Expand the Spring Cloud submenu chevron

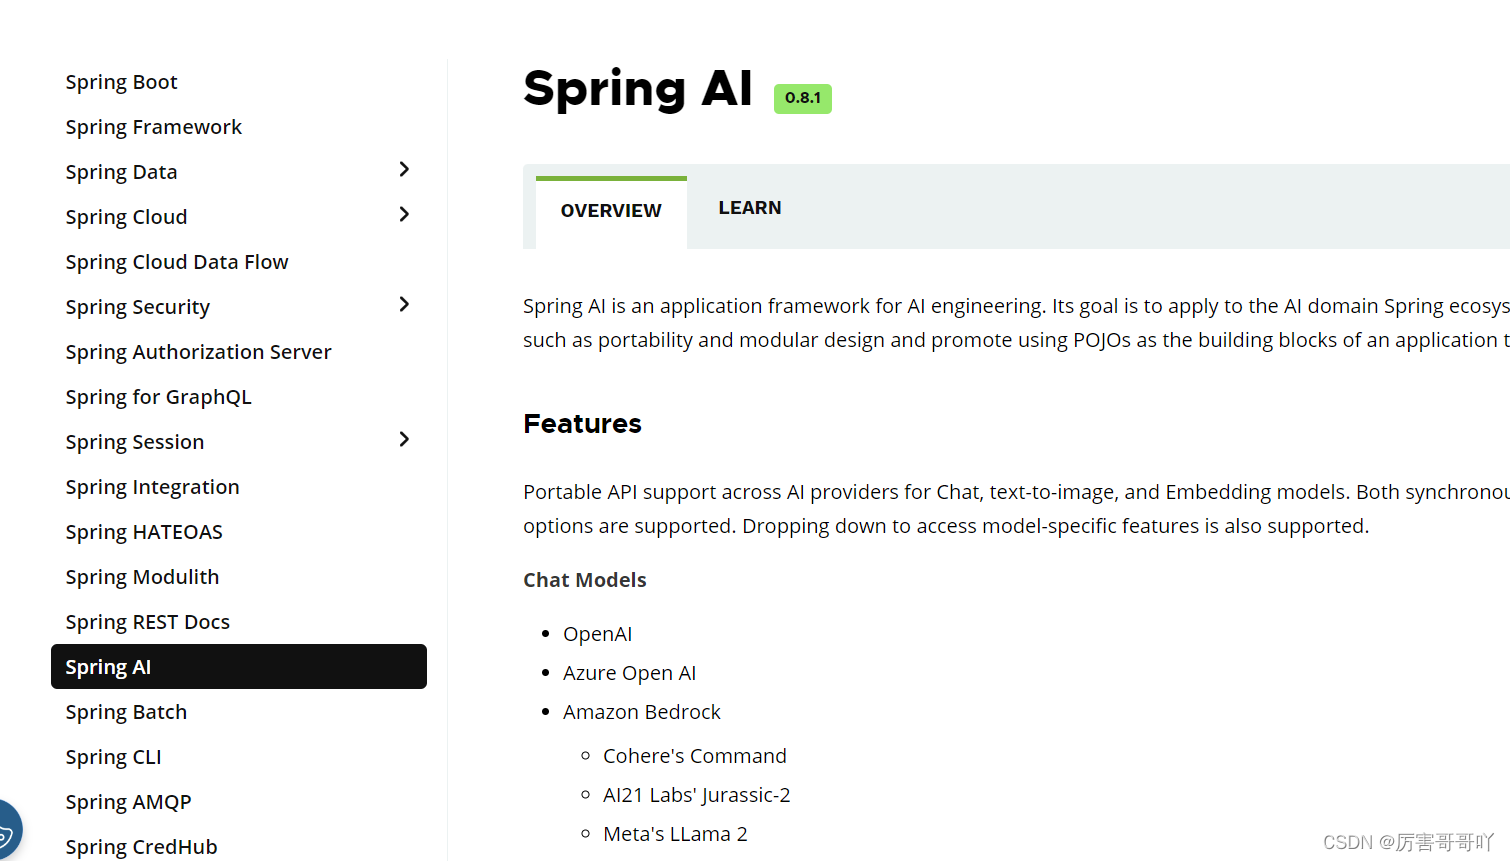[404, 215]
